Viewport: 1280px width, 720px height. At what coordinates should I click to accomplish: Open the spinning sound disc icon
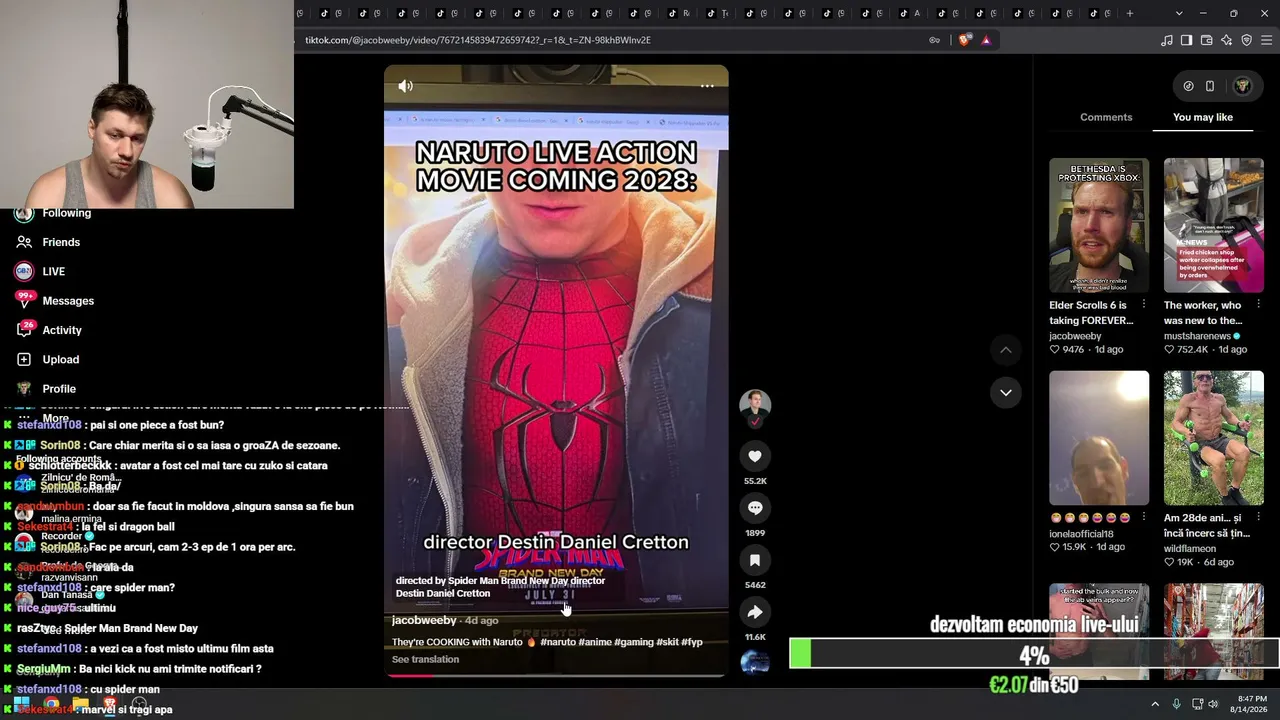755,663
